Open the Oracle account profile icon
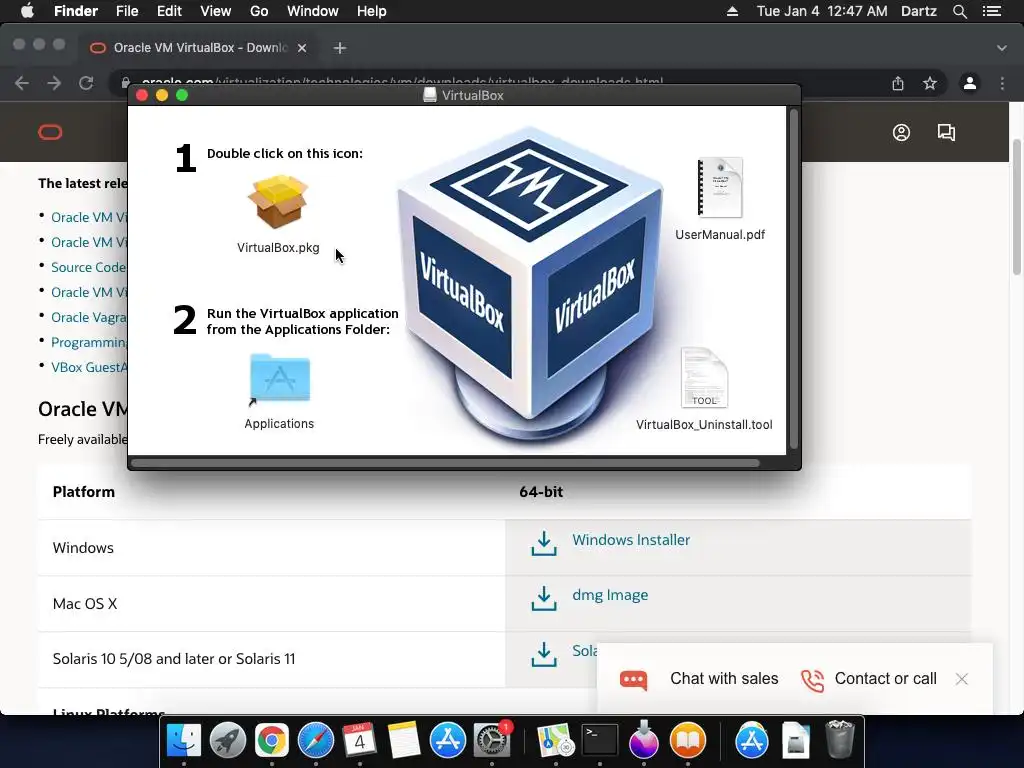 click(901, 133)
